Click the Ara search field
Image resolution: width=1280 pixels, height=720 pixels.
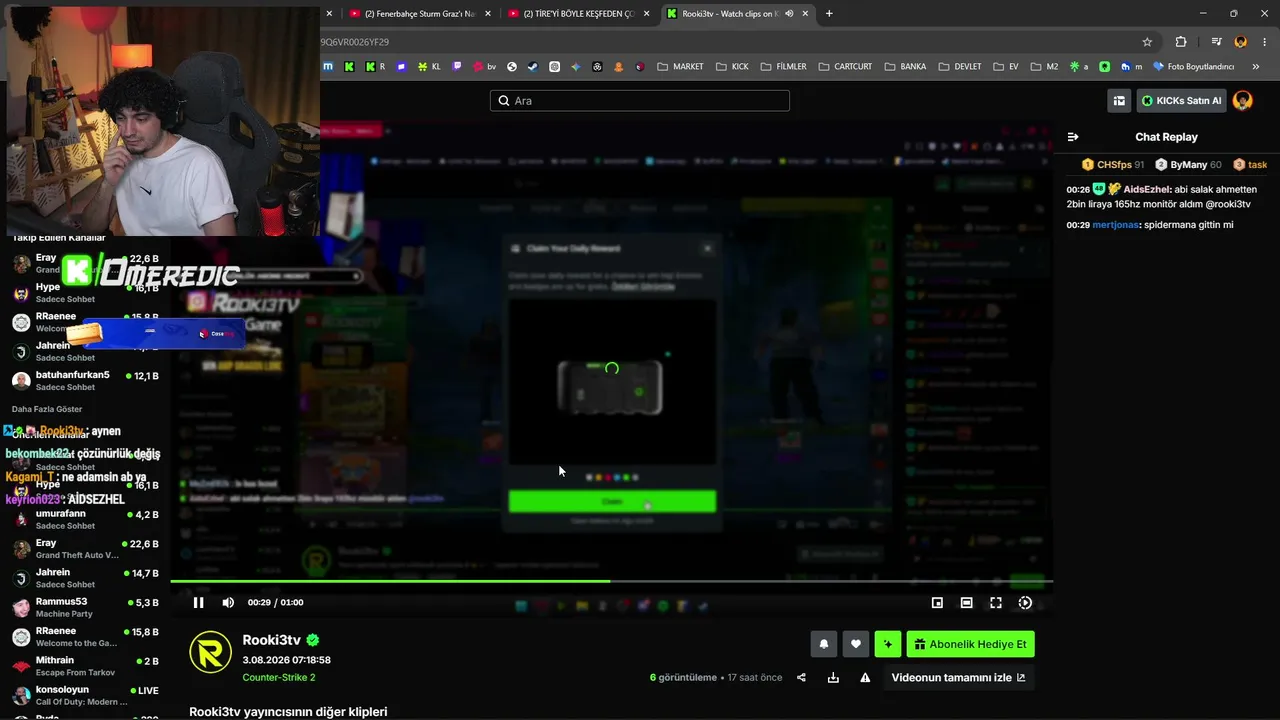point(640,101)
